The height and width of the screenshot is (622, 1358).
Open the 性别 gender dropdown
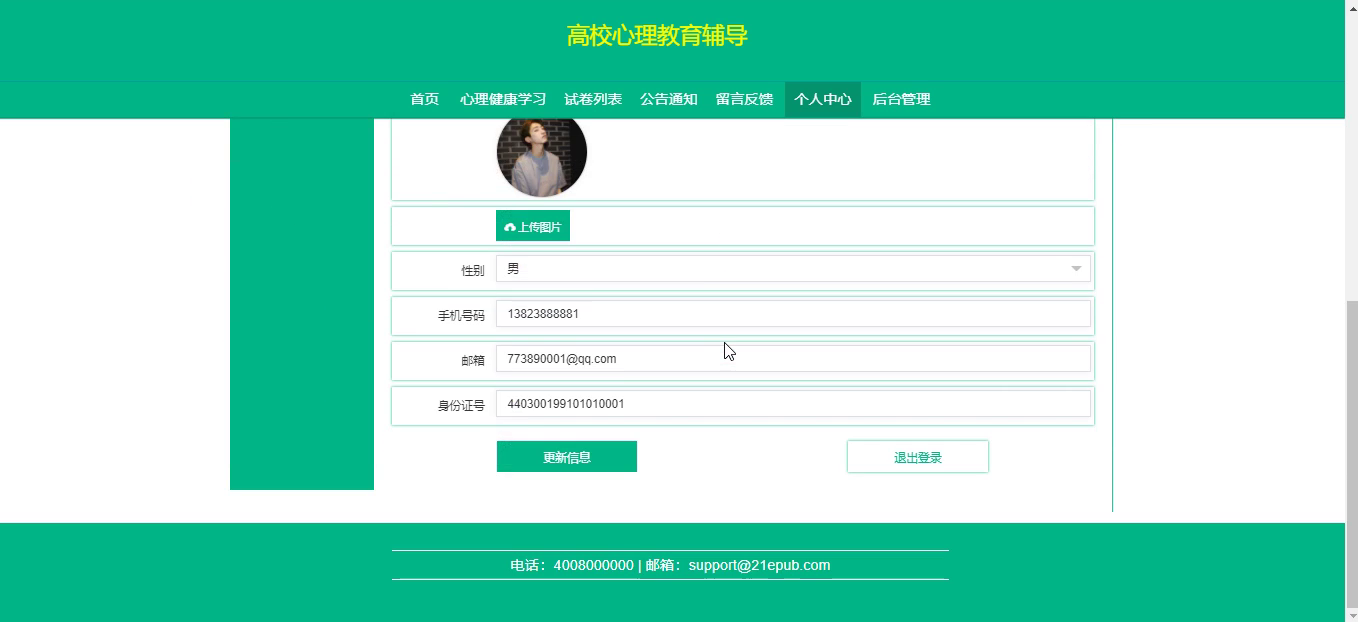pos(793,269)
